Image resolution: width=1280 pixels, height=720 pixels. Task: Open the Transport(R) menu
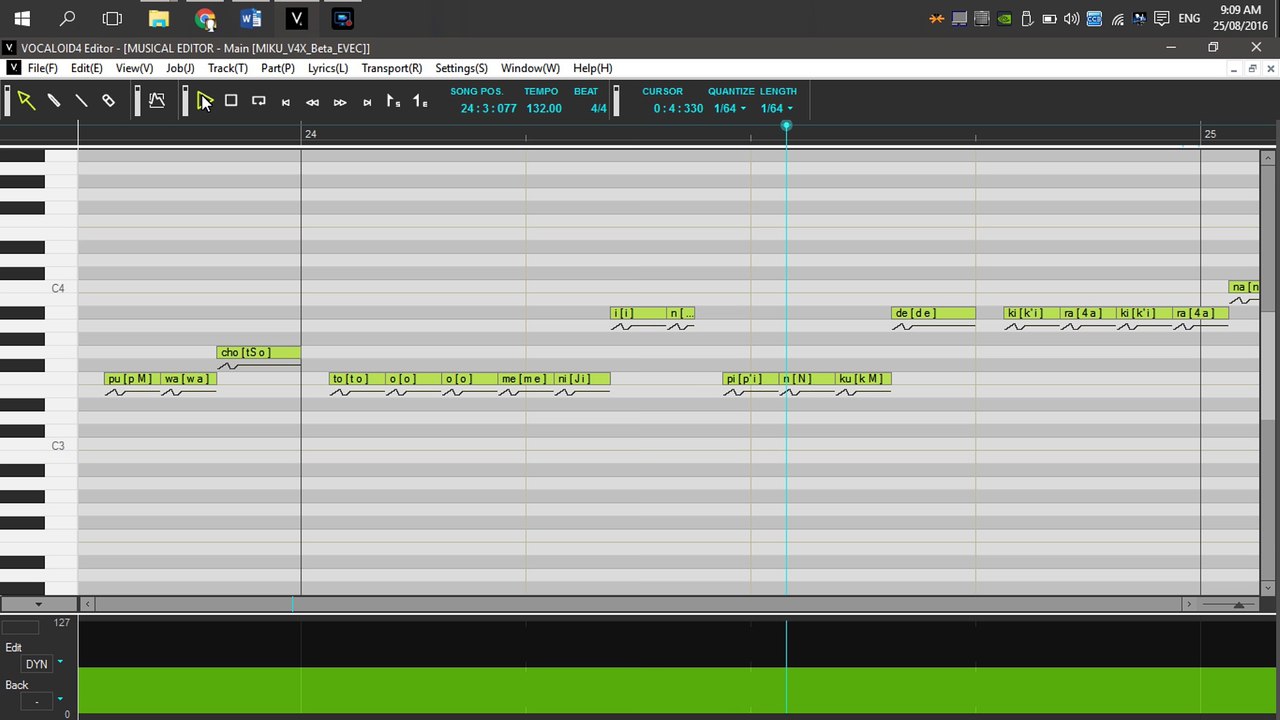(x=392, y=68)
